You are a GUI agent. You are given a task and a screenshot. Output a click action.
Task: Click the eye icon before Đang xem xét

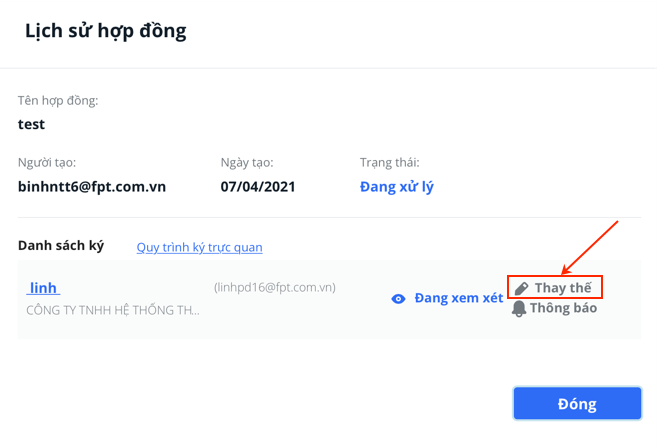click(x=398, y=299)
